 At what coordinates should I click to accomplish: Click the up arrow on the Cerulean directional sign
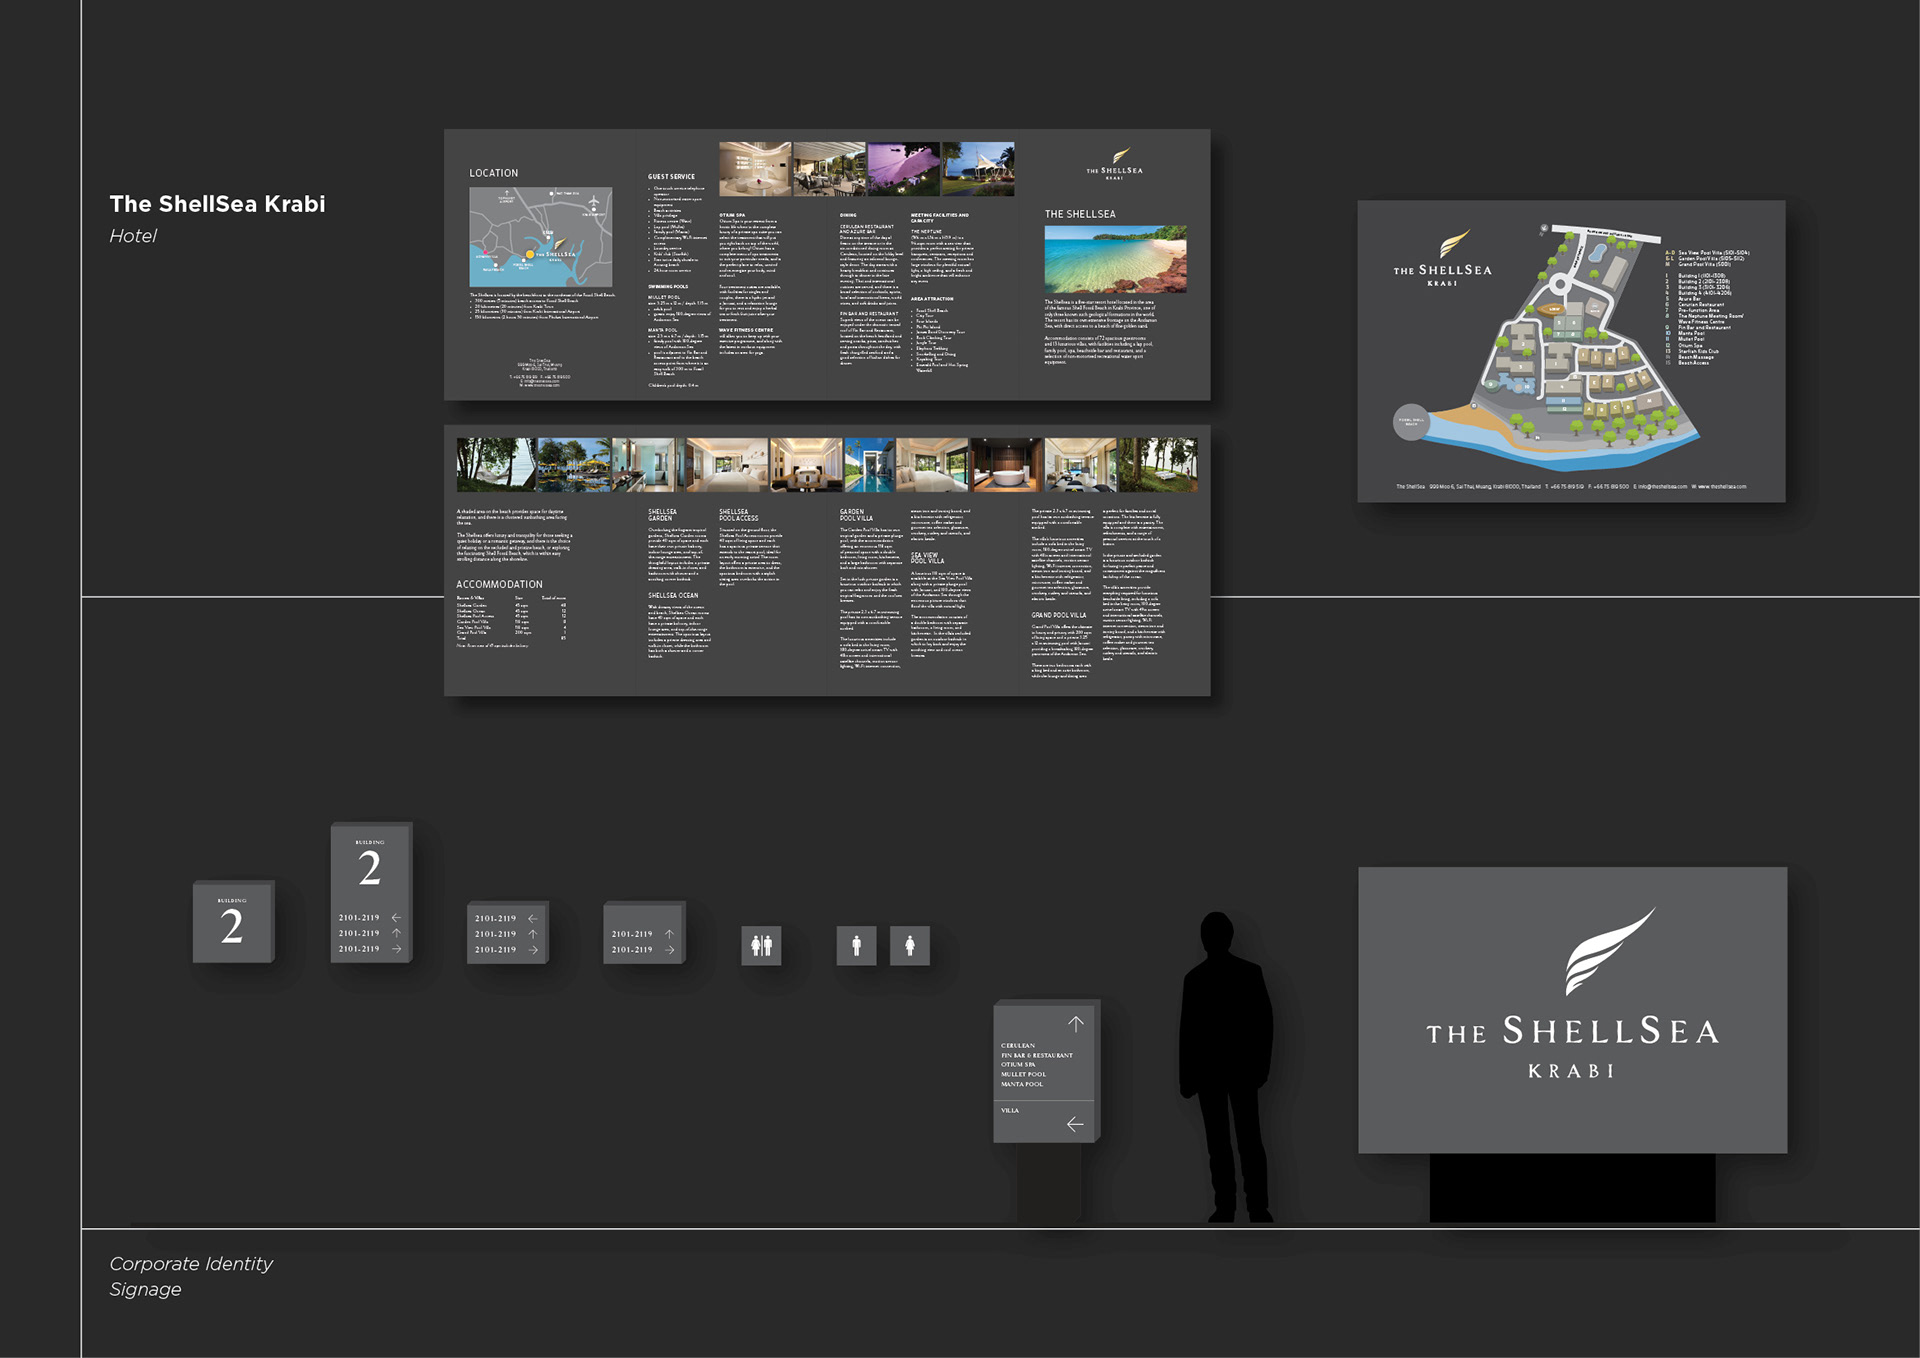(x=1075, y=1023)
